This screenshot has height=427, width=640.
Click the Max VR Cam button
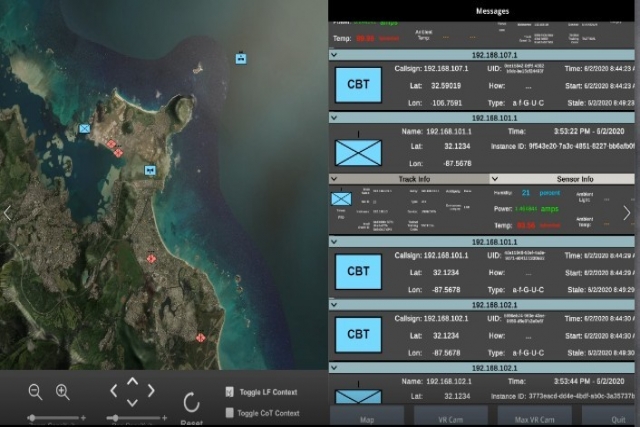(535, 417)
